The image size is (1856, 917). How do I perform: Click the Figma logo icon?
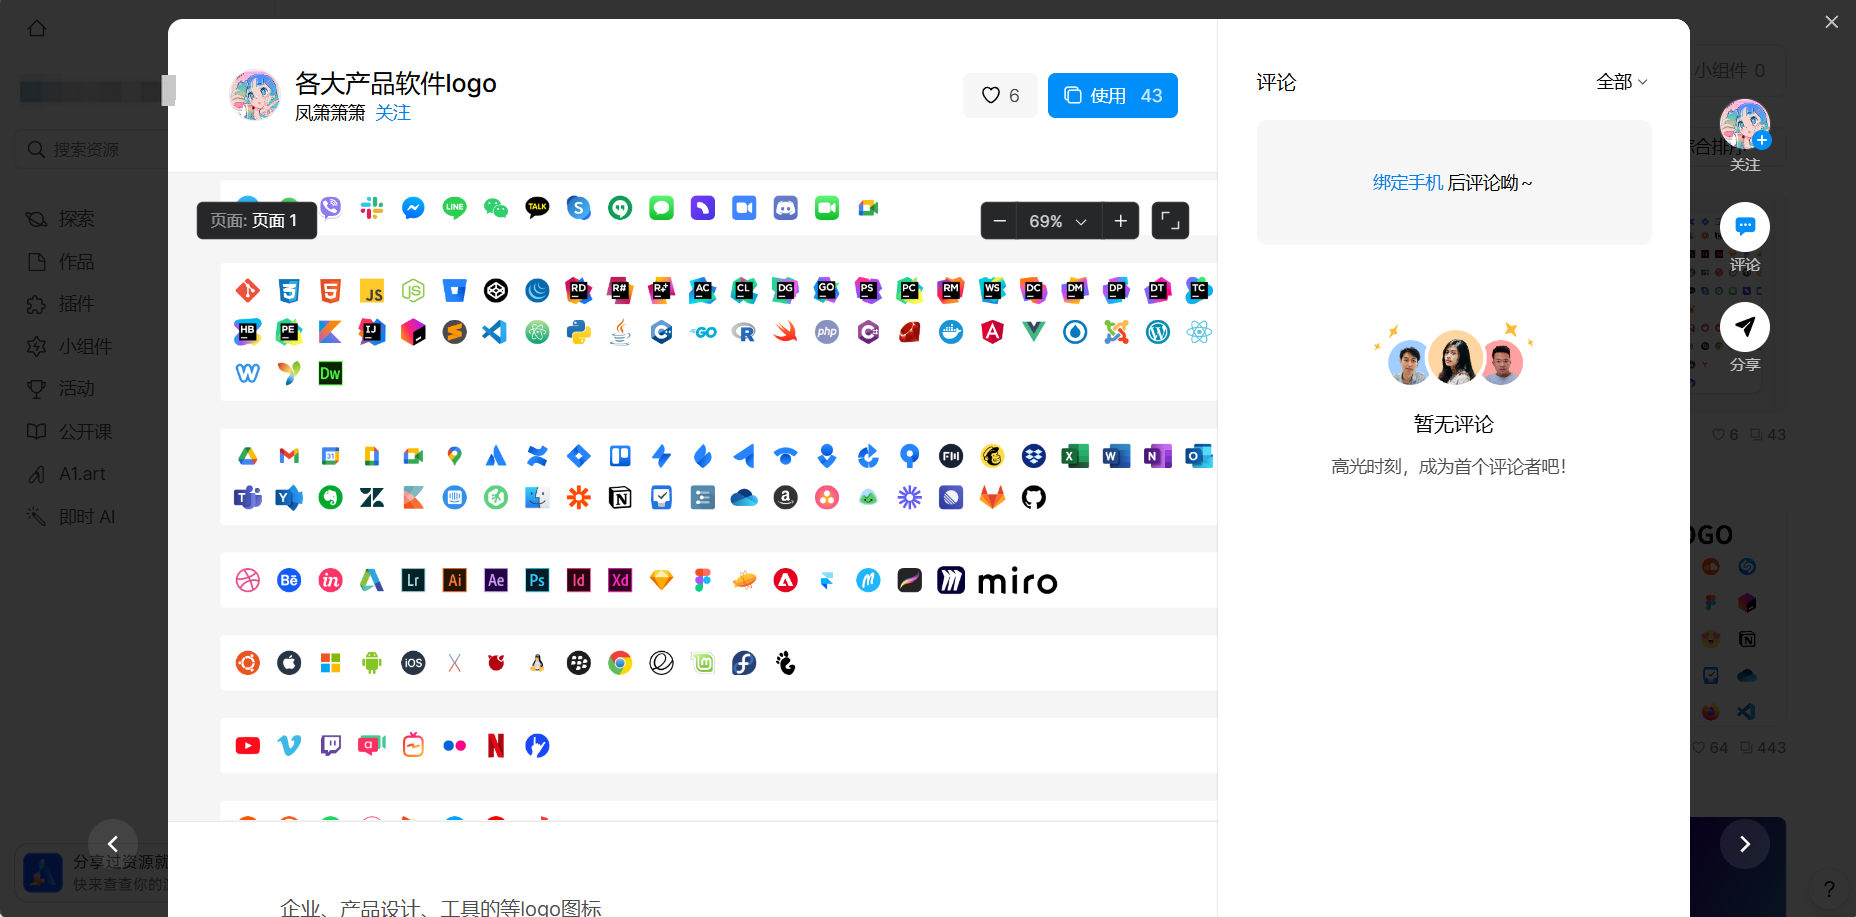point(703,580)
